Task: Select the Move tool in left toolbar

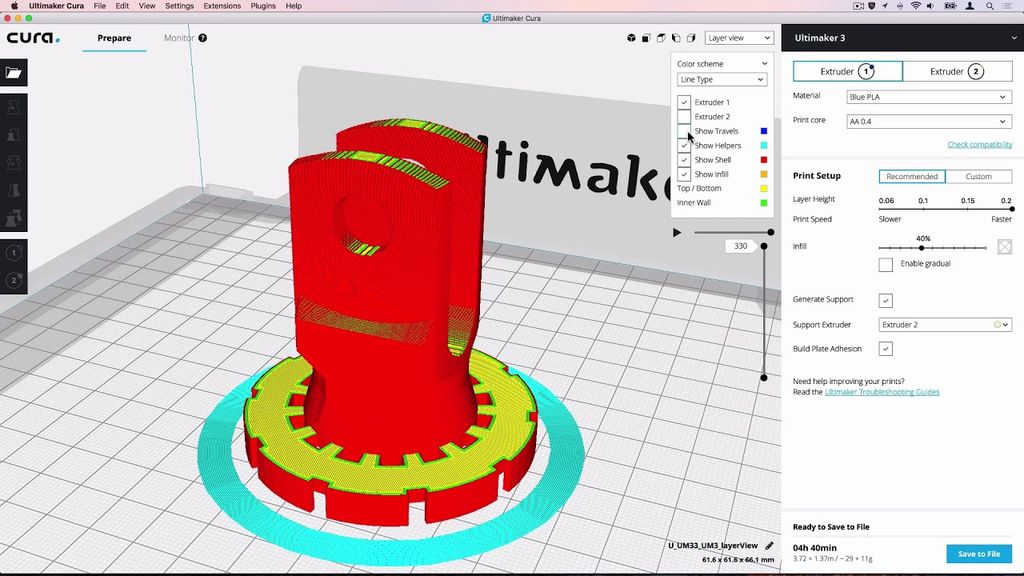Action: click(14, 106)
